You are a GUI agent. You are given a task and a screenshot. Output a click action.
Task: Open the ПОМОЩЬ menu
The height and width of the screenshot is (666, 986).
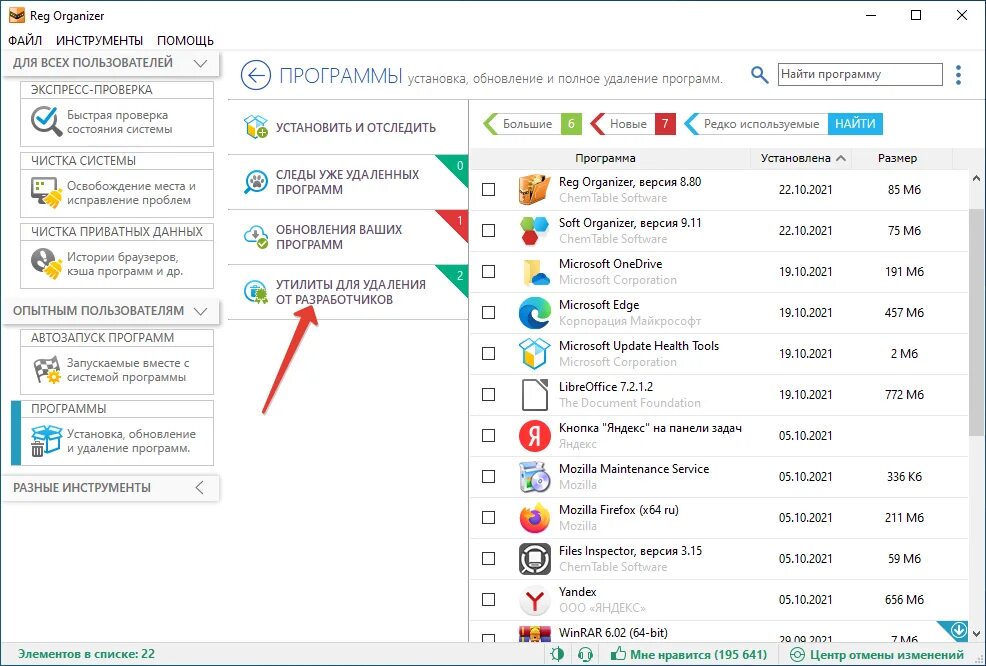(186, 40)
